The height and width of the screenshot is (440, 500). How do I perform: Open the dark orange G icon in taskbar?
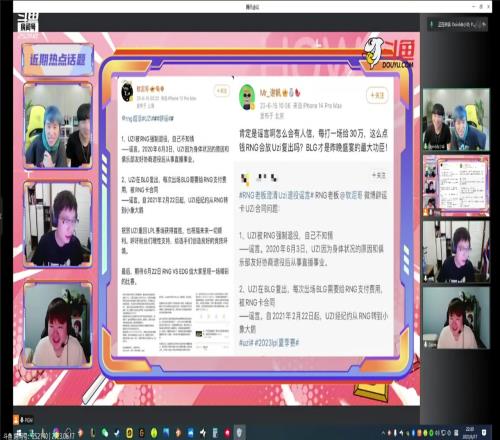point(142,433)
